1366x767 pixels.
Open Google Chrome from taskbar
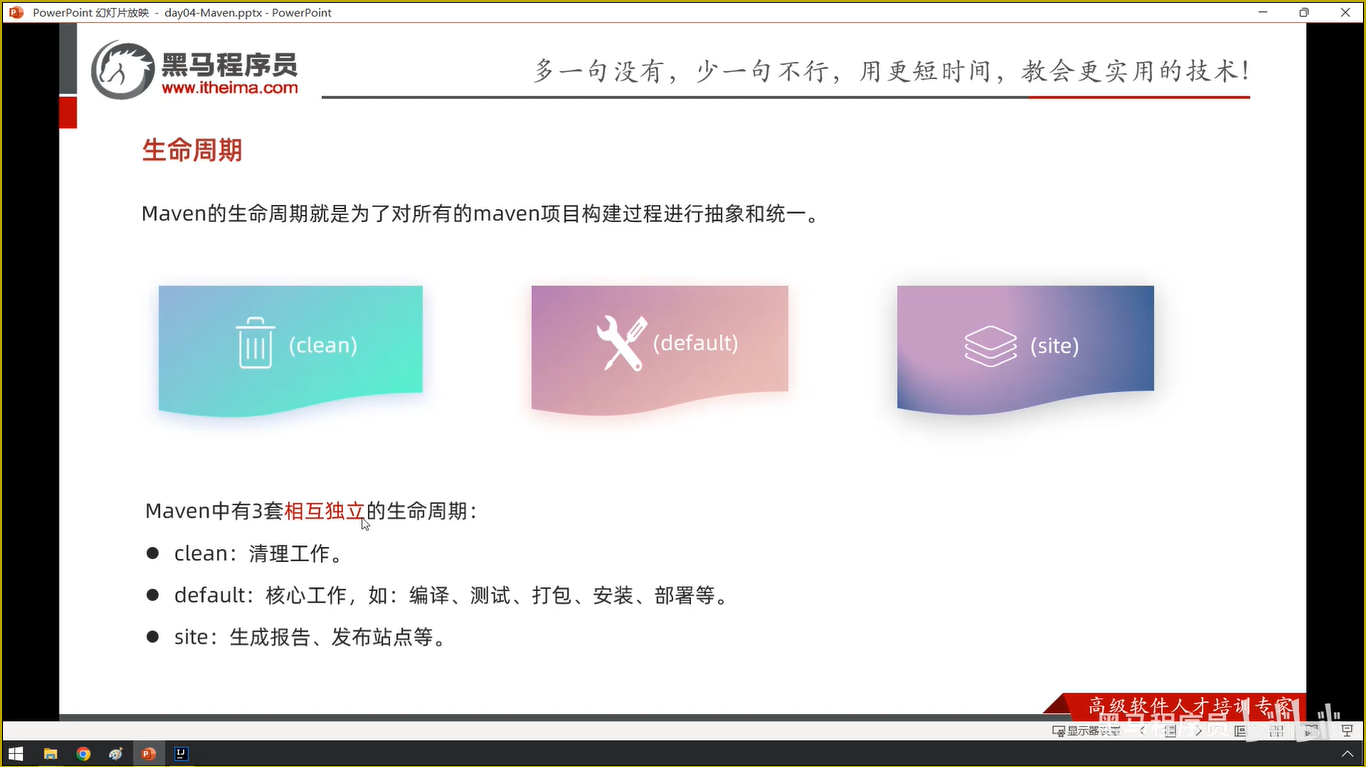(x=83, y=754)
